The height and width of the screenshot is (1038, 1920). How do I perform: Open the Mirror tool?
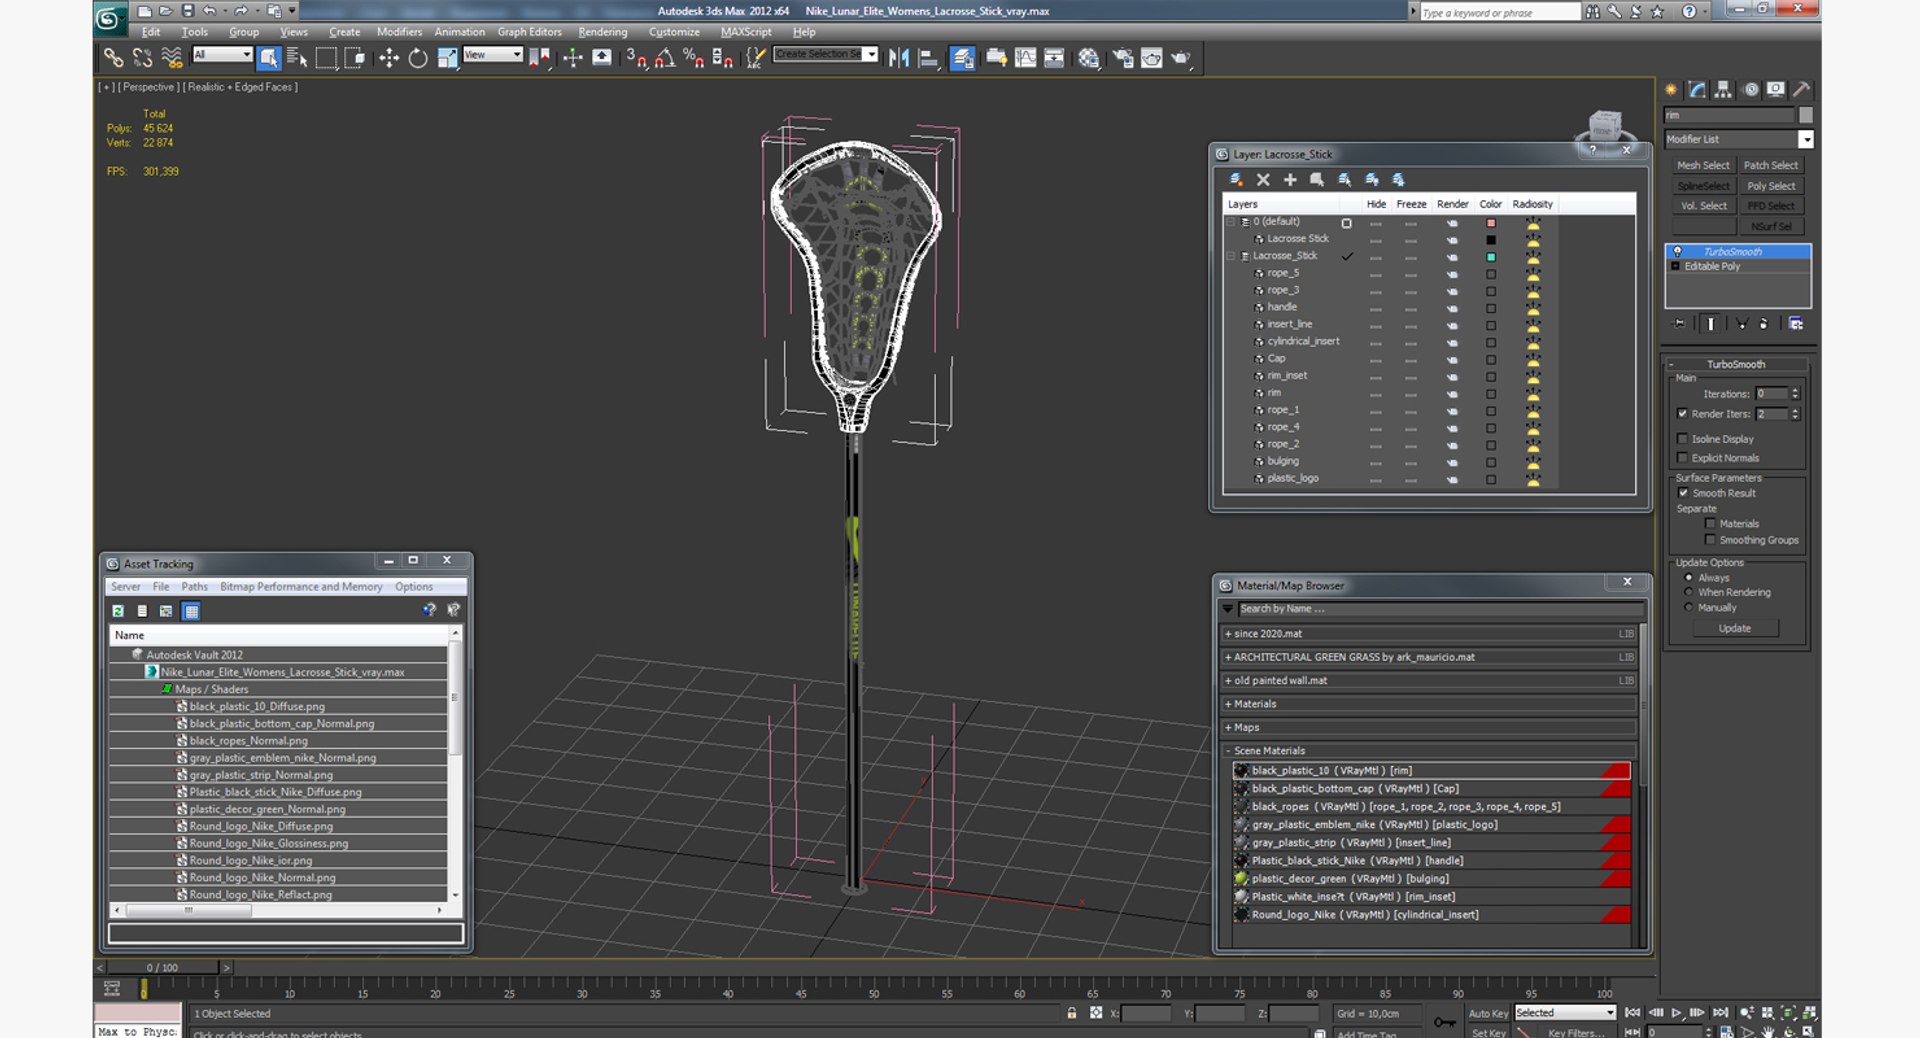click(x=898, y=58)
